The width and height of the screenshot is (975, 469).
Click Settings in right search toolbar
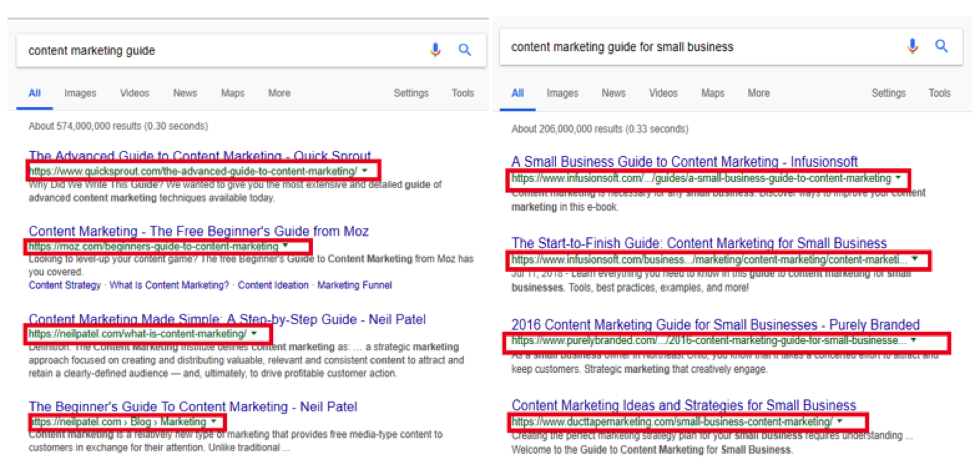888,93
